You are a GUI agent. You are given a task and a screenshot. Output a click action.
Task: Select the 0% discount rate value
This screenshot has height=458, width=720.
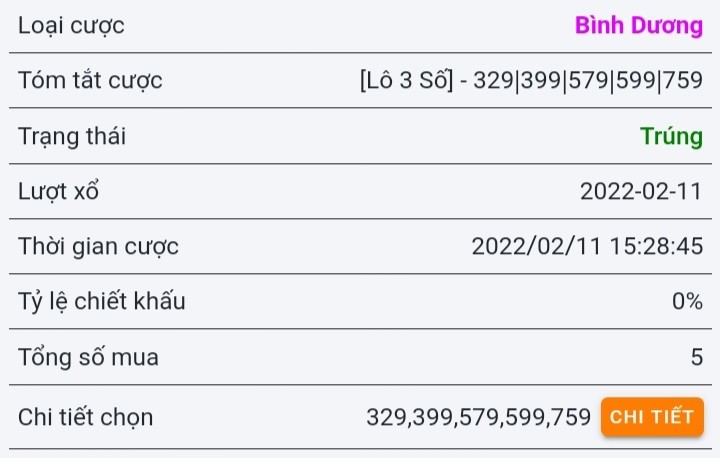click(687, 302)
